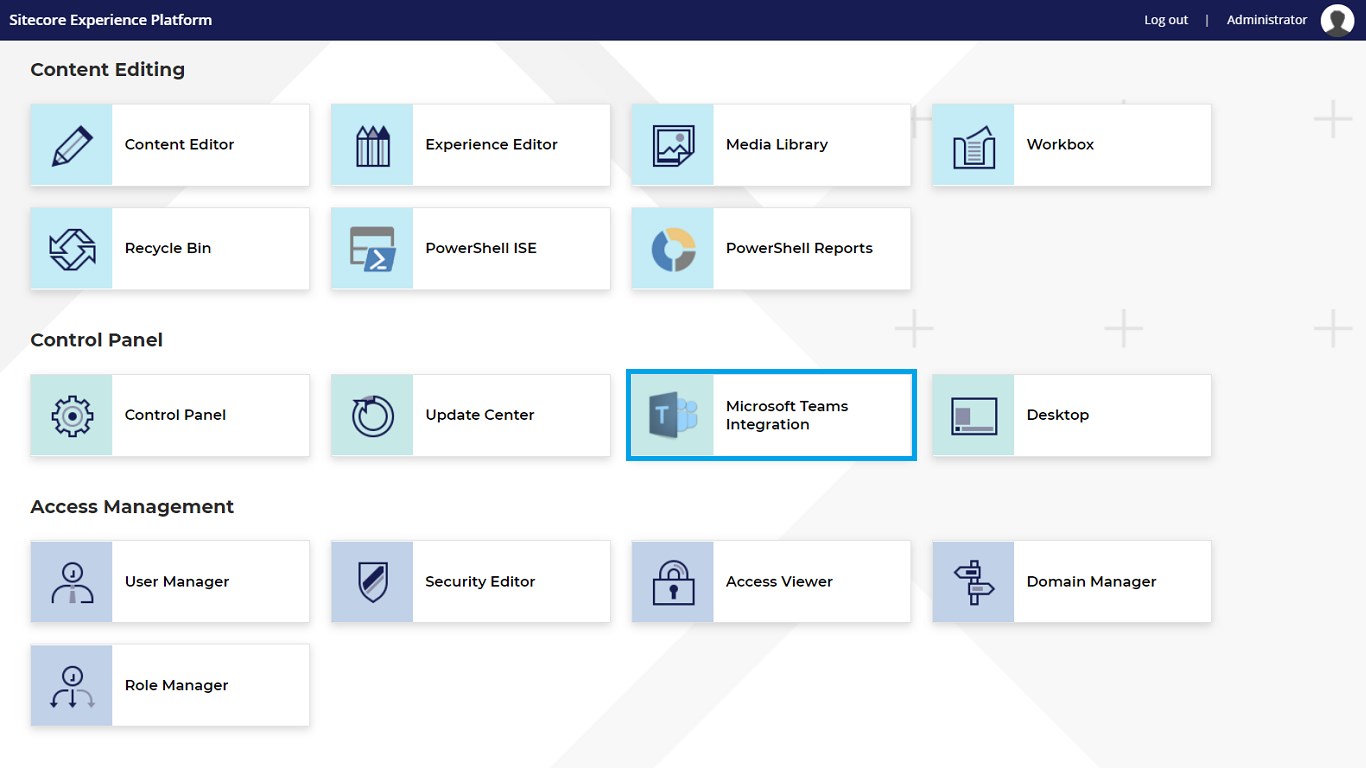Image resolution: width=1366 pixels, height=768 pixels.
Task: Open User Manager person icon
Action: 71,582
